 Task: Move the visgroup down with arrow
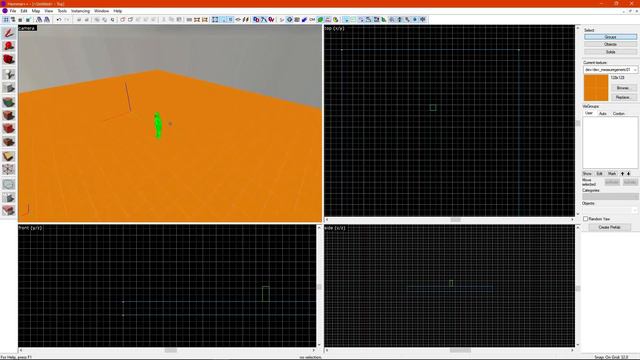629,174
